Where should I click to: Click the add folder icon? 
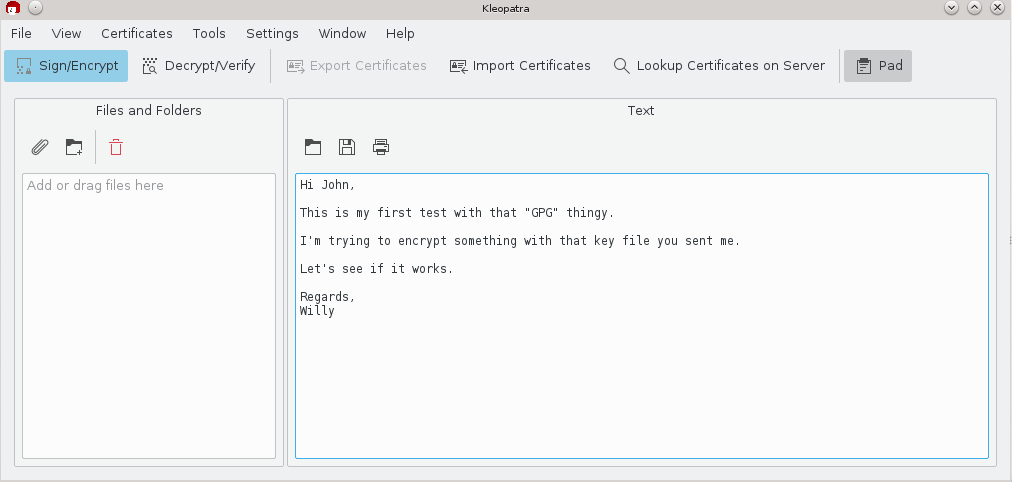[74, 148]
